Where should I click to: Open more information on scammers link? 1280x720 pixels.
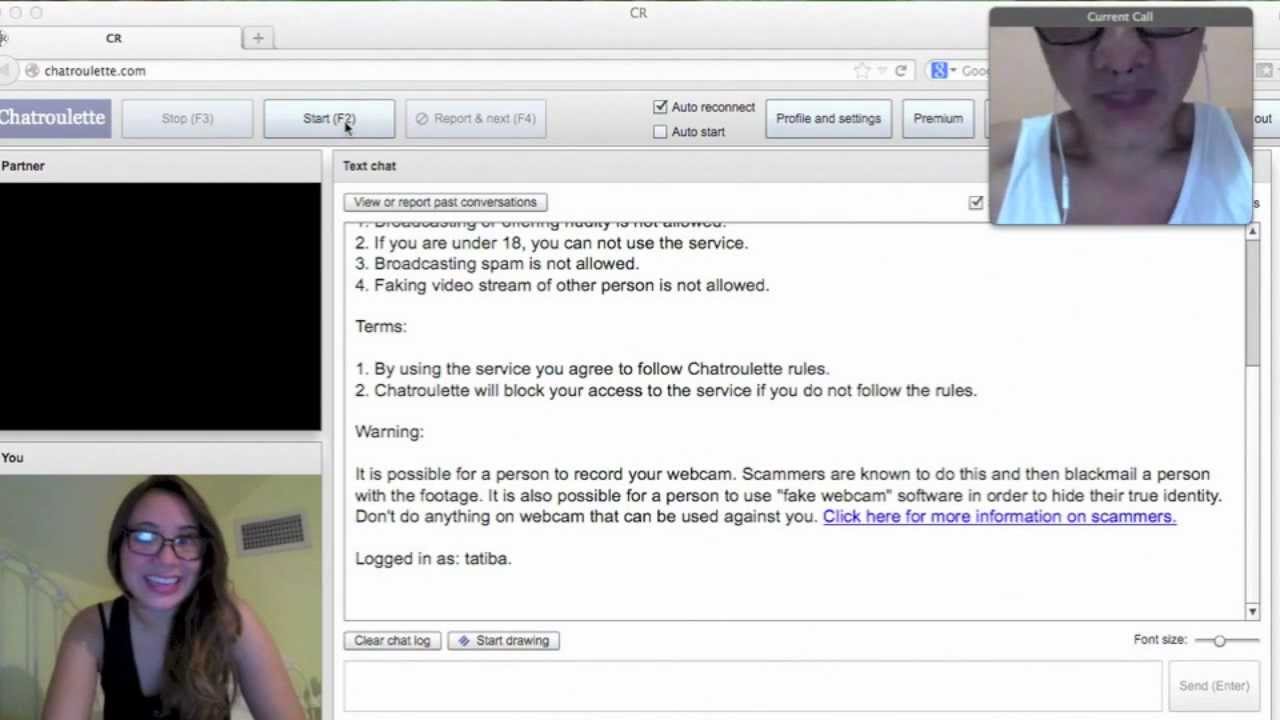pyautogui.click(x=999, y=516)
